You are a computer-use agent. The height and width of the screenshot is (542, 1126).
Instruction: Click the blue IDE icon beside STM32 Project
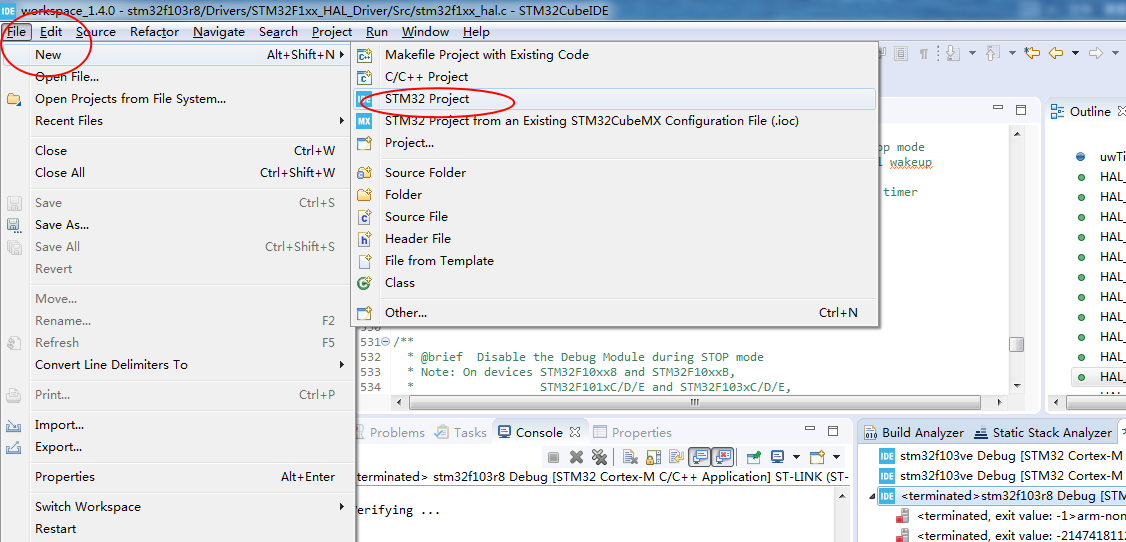(x=364, y=99)
